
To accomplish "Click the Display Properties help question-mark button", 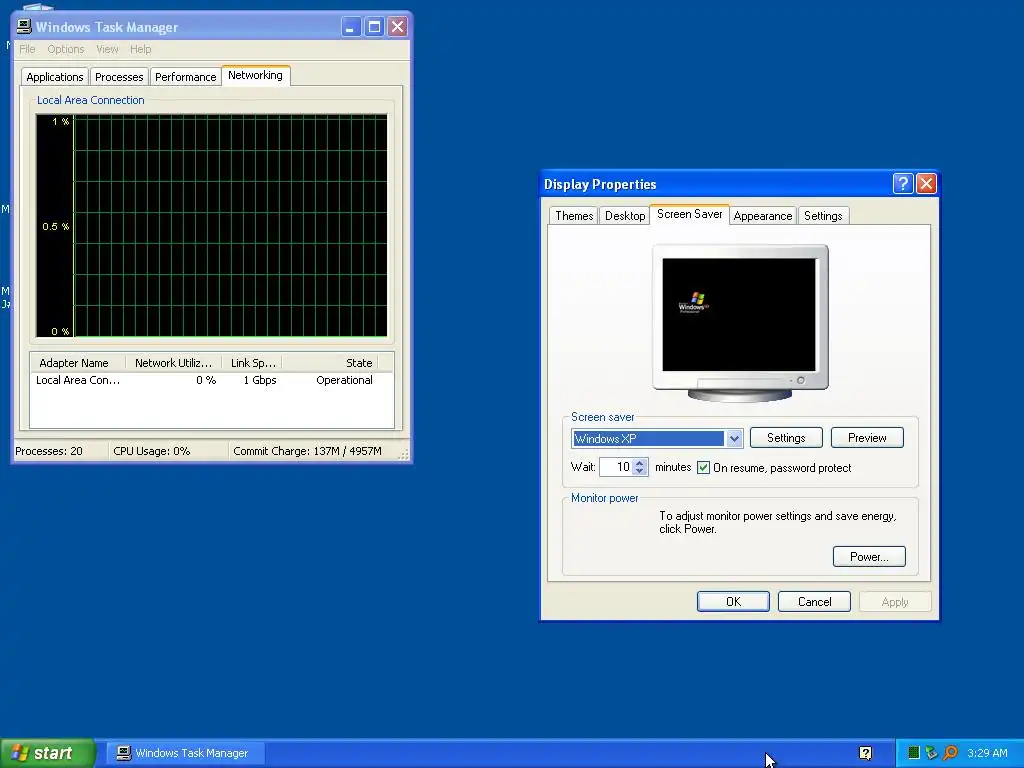I will tap(903, 184).
